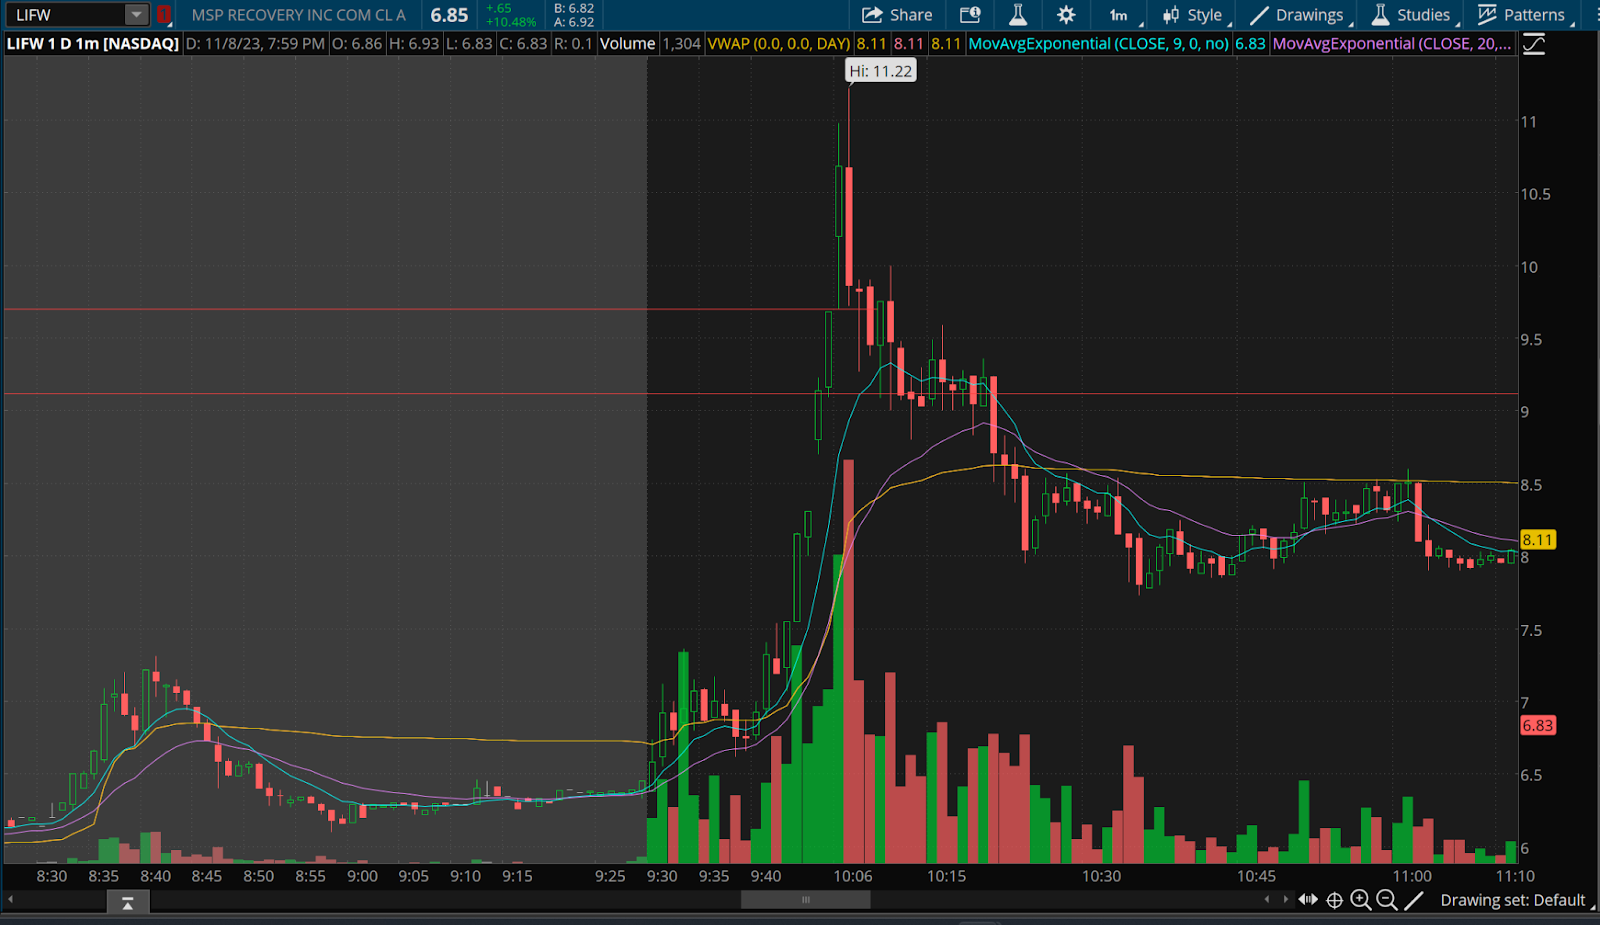Click the Share button
The width and height of the screenshot is (1600, 925).
pyautogui.click(x=897, y=15)
